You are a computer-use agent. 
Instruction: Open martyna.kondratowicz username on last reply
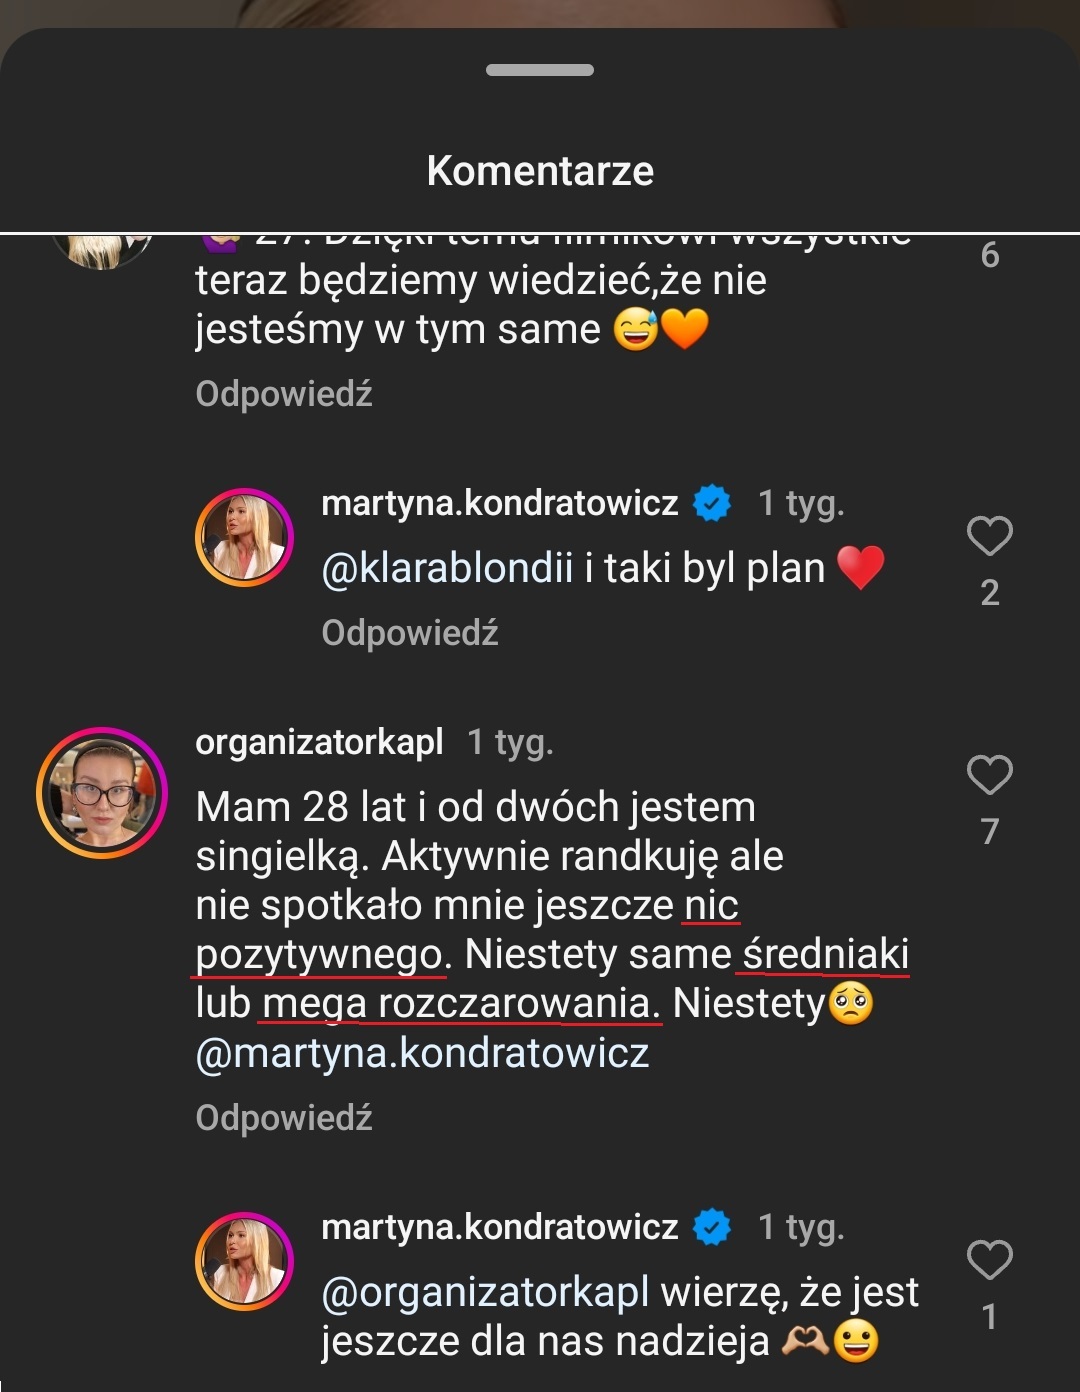click(x=500, y=1227)
